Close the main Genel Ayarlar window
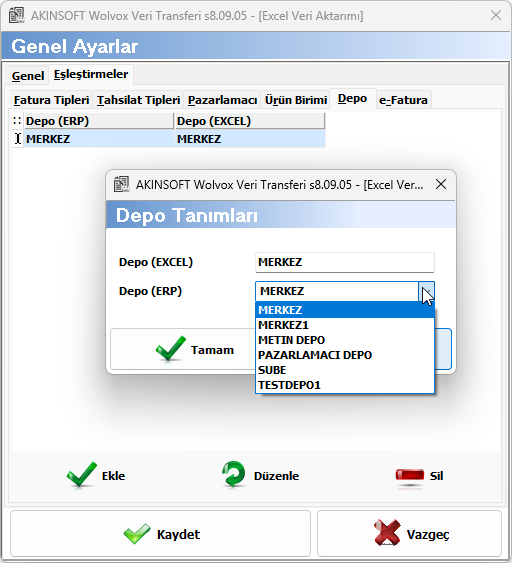 [x=496, y=15]
